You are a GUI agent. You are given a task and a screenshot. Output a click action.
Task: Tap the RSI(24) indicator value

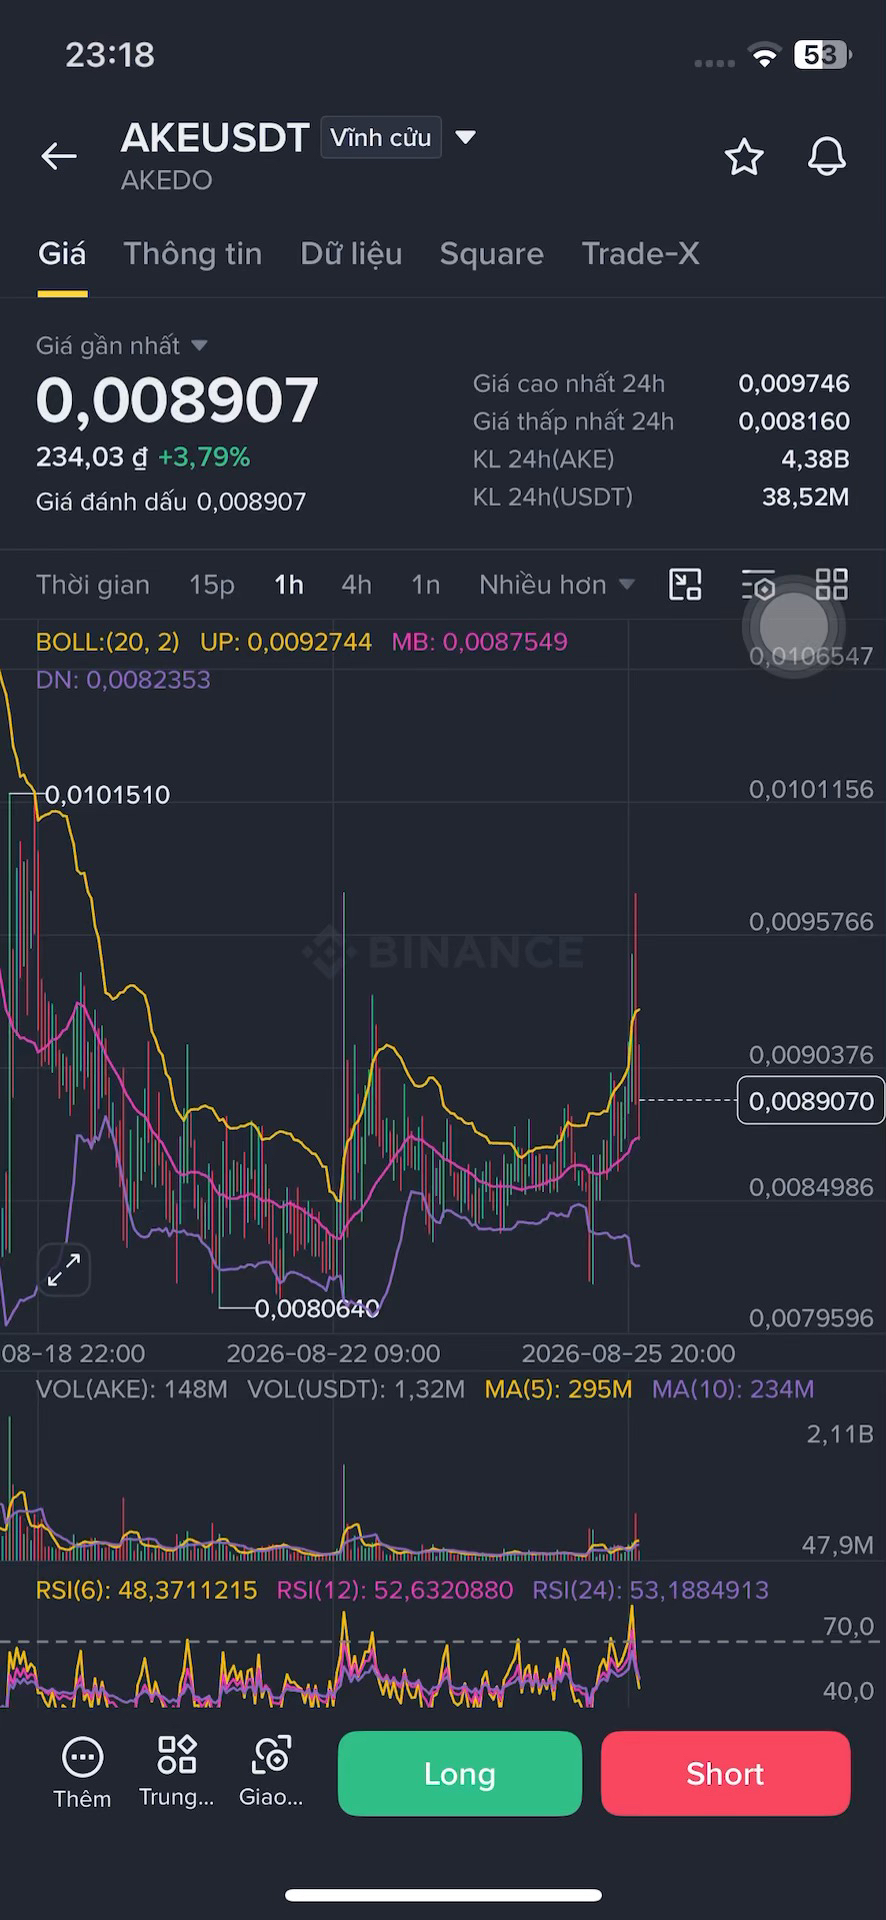click(x=651, y=1590)
